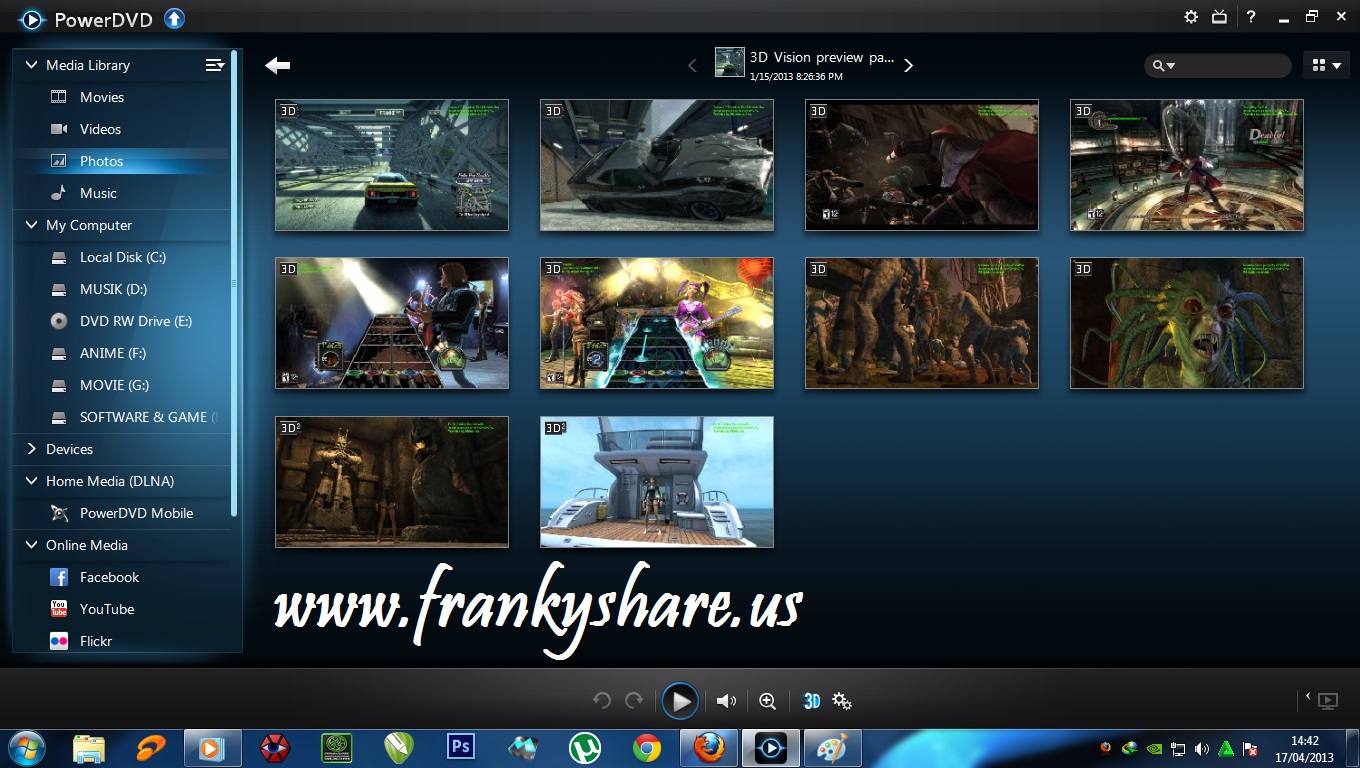Switch to TV mode icon in title bar
Viewport: 1360px width, 768px height.
pos(1219,17)
